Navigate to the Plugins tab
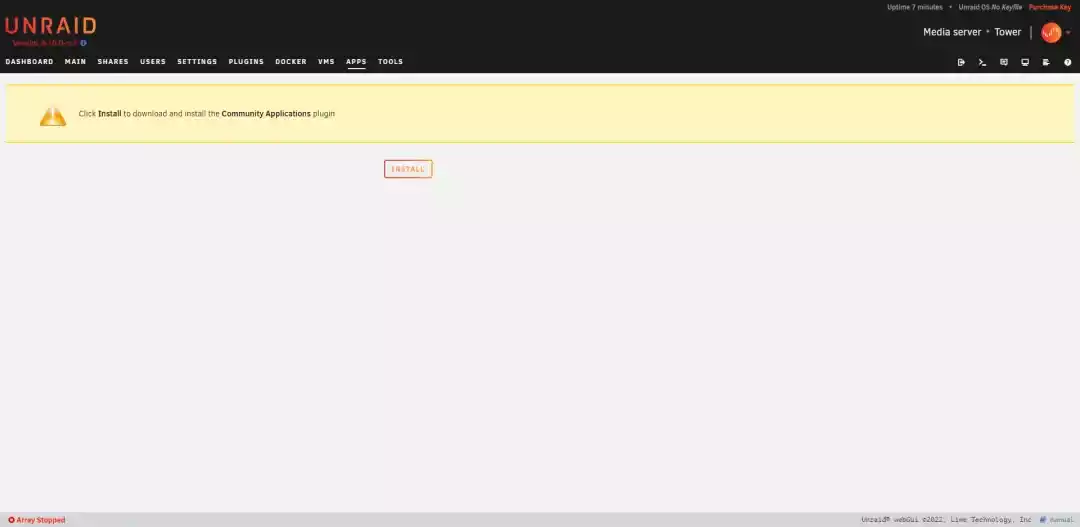This screenshot has width=1080, height=527. (x=246, y=62)
